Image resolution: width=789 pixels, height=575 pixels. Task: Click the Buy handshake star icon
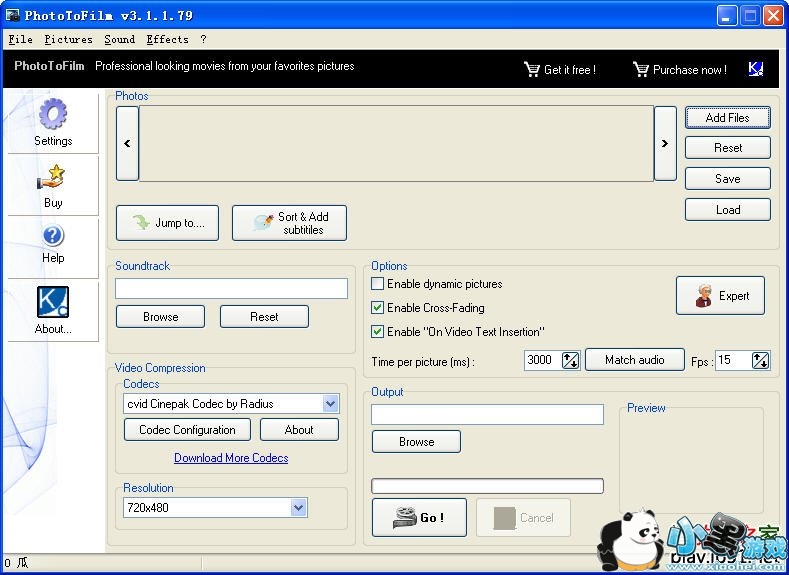(52, 178)
